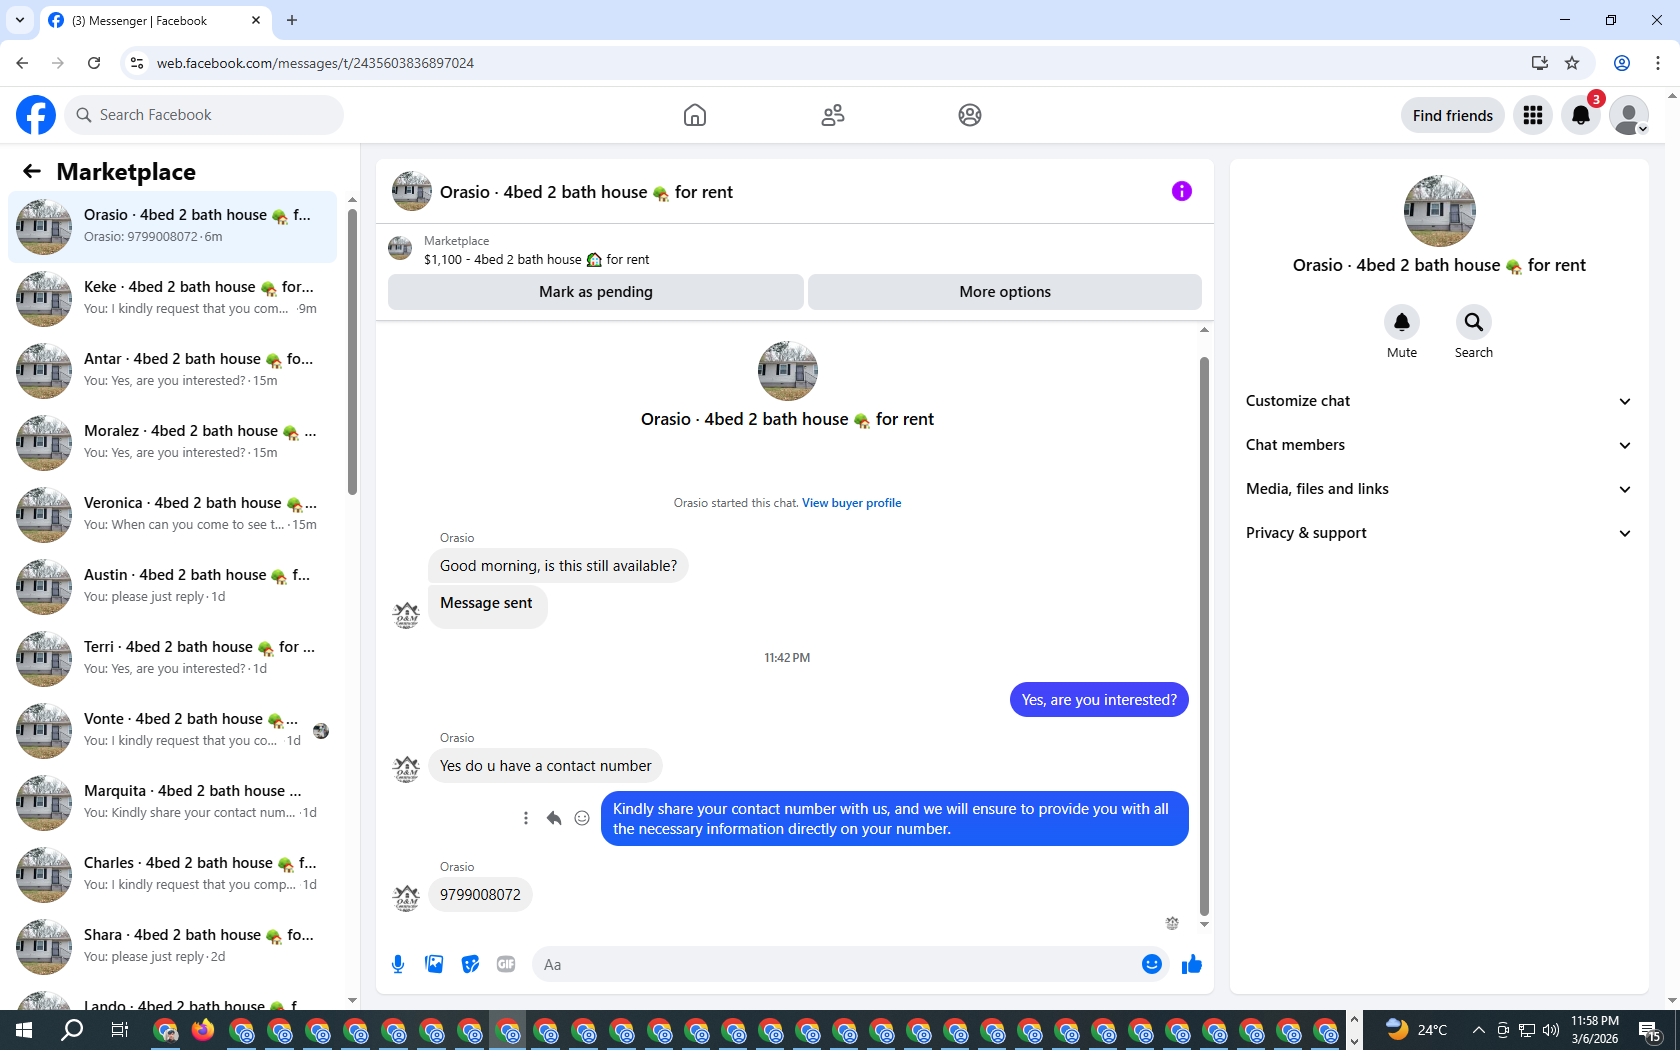Screen dimensions: 1680x1050
Task: Expand the Privacy & support section
Action: (x=1438, y=533)
